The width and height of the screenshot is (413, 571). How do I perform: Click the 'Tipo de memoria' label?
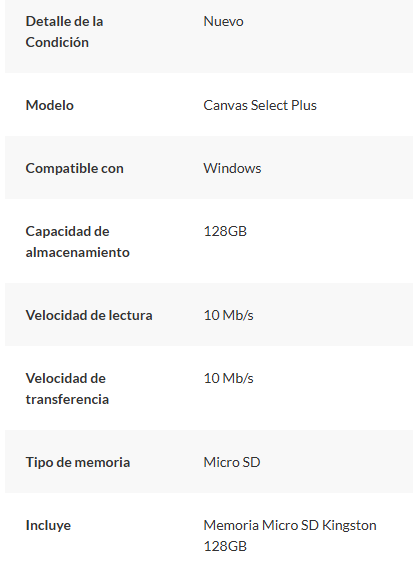[78, 462]
